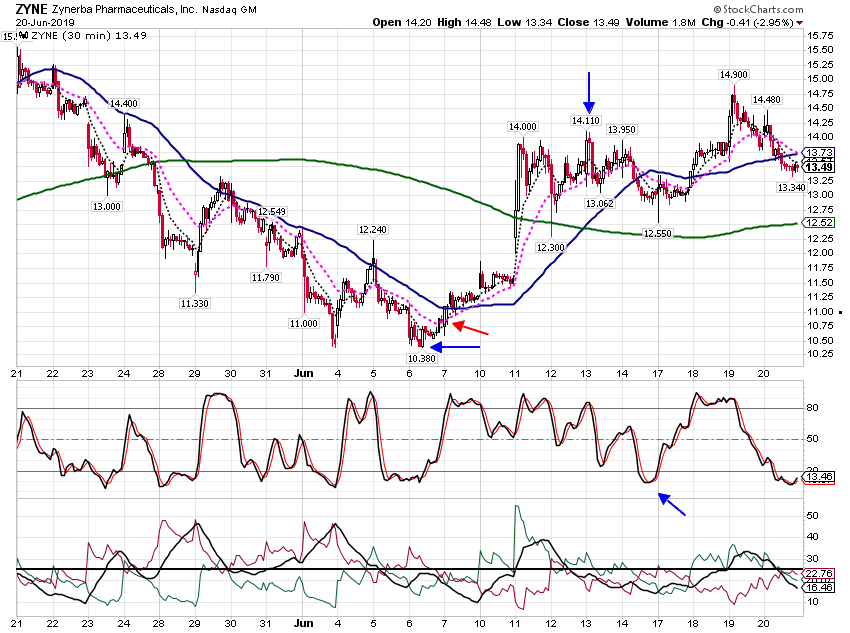Click the 13.062 low label

point(600,204)
